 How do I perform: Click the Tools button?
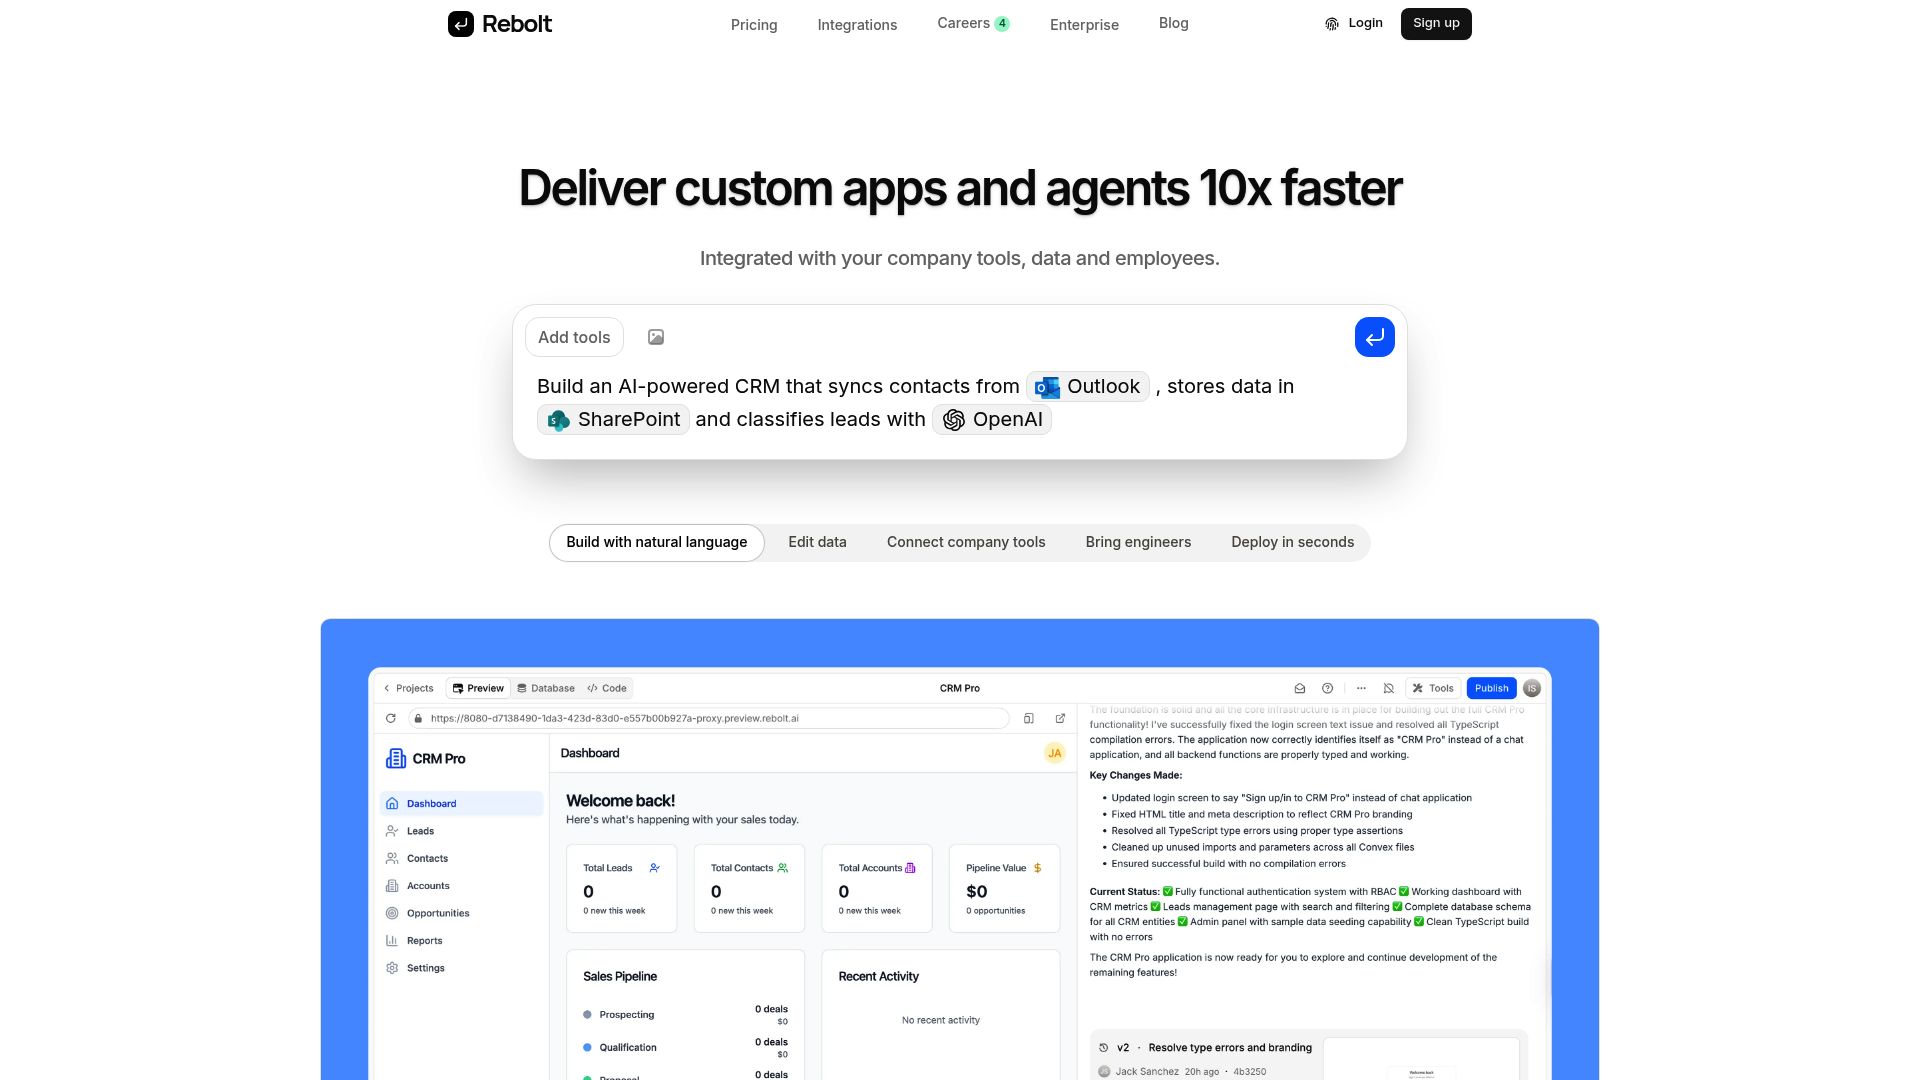(1433, 688)
